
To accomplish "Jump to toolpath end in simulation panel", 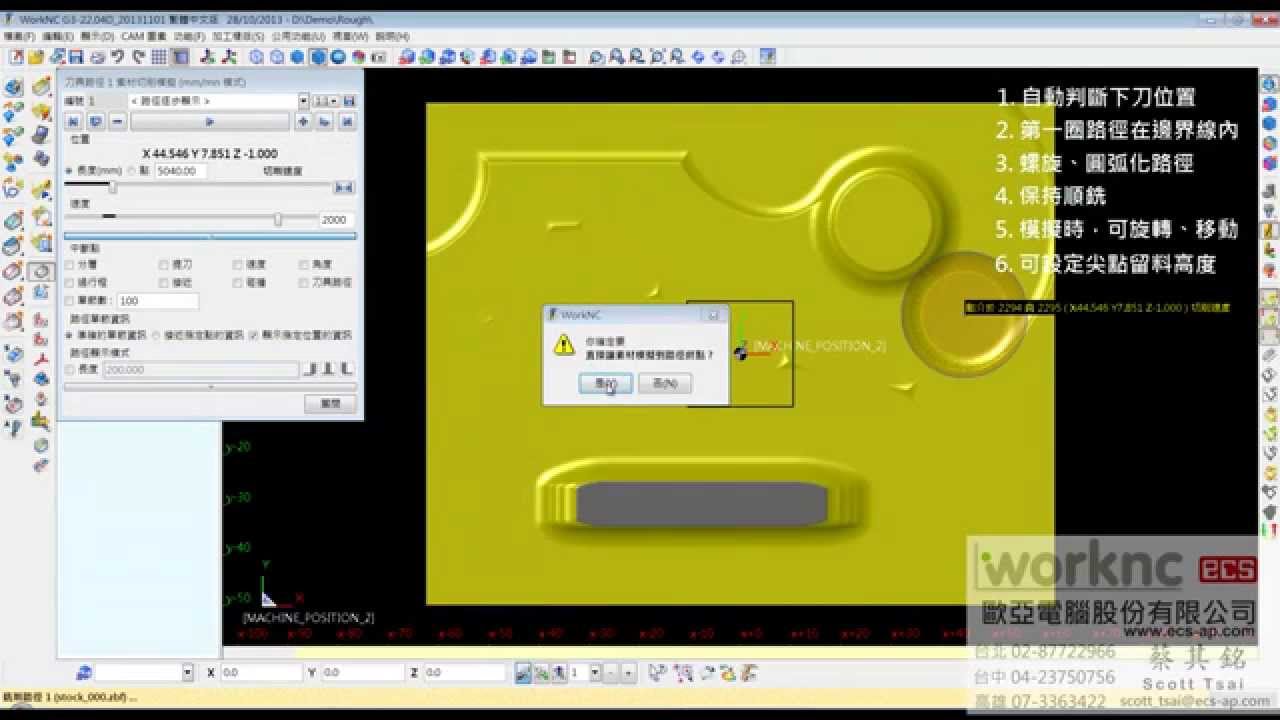I will 347,121.
